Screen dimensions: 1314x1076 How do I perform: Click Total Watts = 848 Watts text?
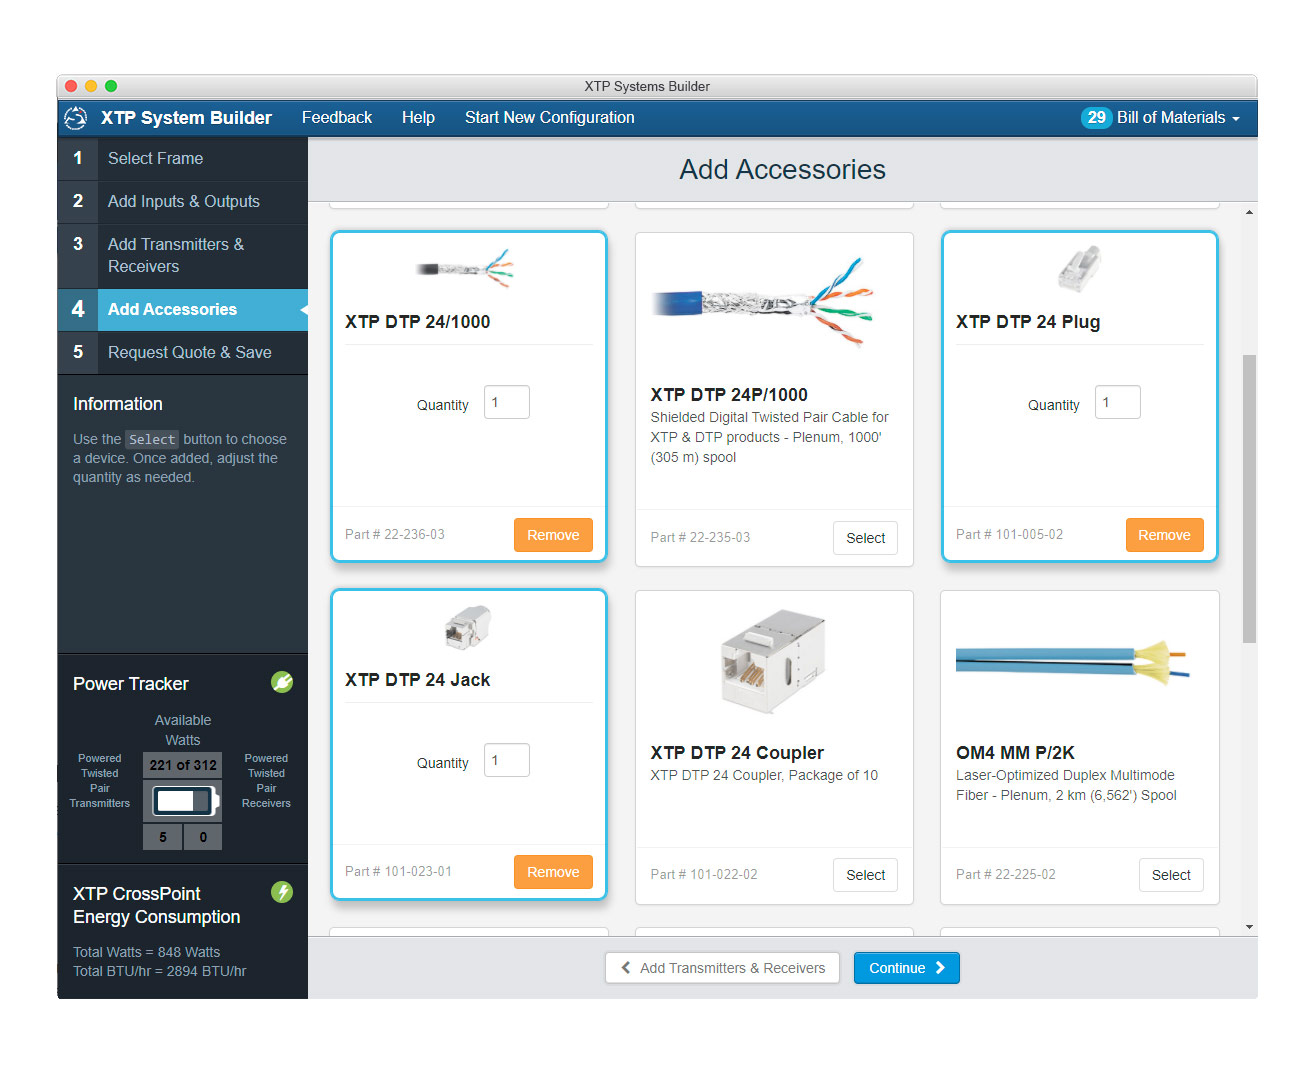tap(146, 952)
